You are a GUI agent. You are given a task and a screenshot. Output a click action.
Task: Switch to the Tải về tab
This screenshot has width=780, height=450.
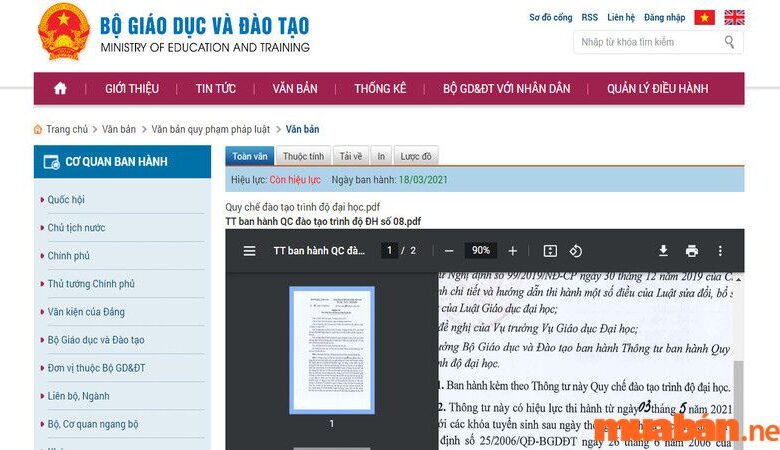(351, 156)
